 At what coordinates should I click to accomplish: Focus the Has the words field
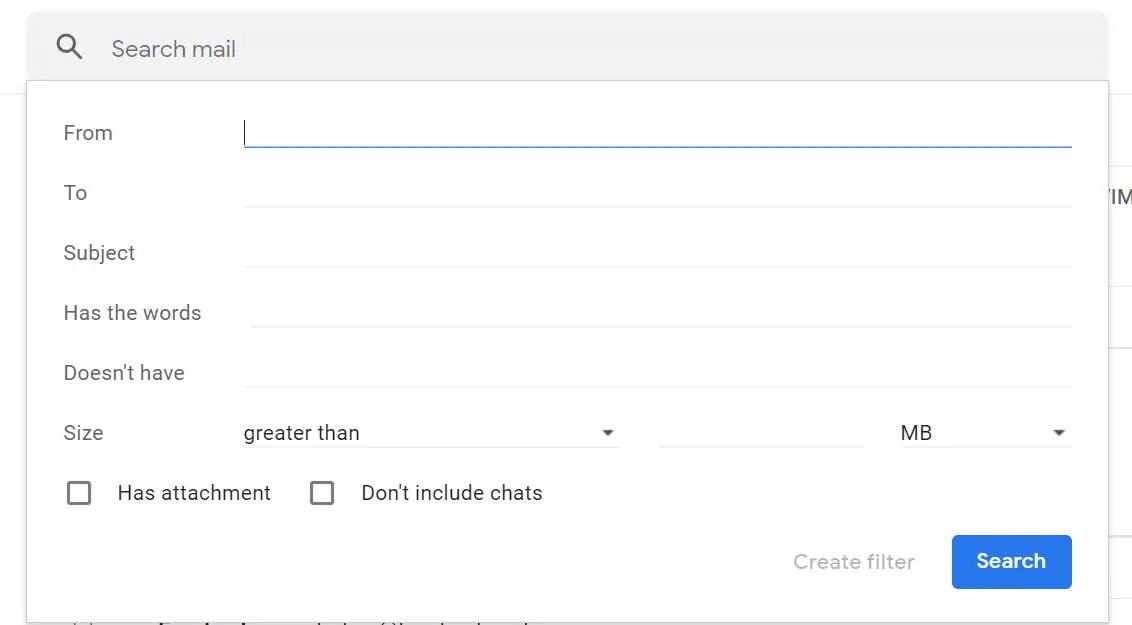point(650,312)
